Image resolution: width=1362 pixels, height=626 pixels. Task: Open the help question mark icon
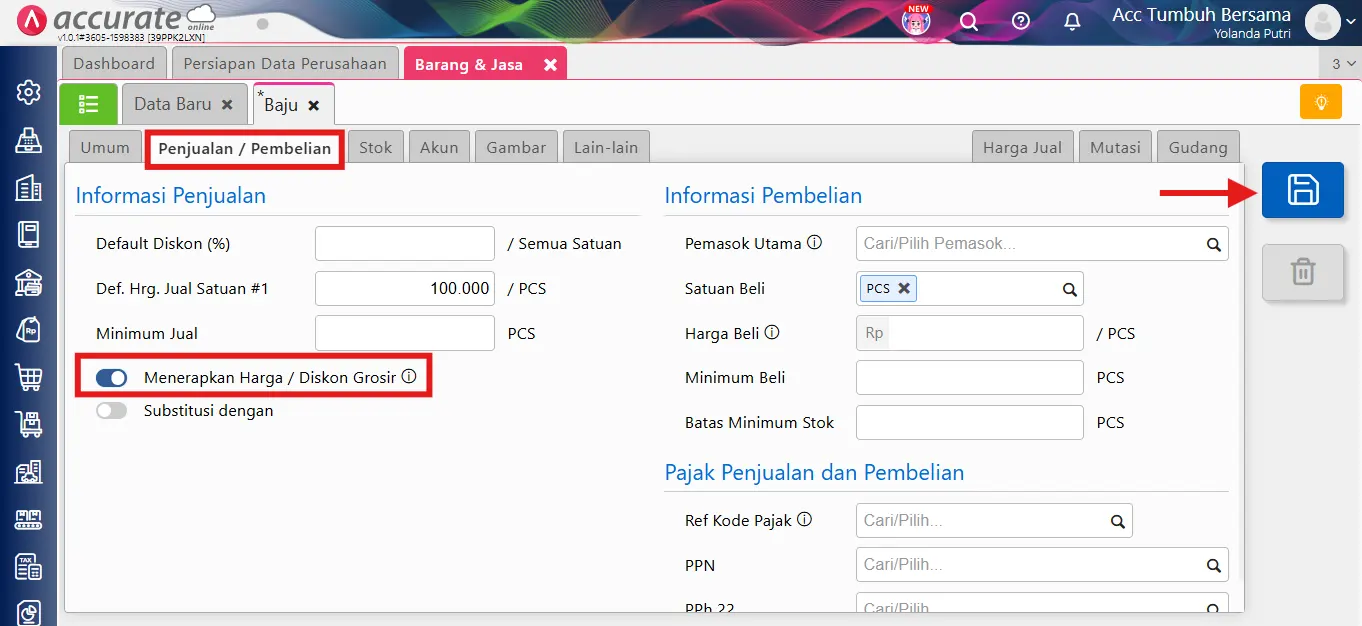pos(1020,20)
